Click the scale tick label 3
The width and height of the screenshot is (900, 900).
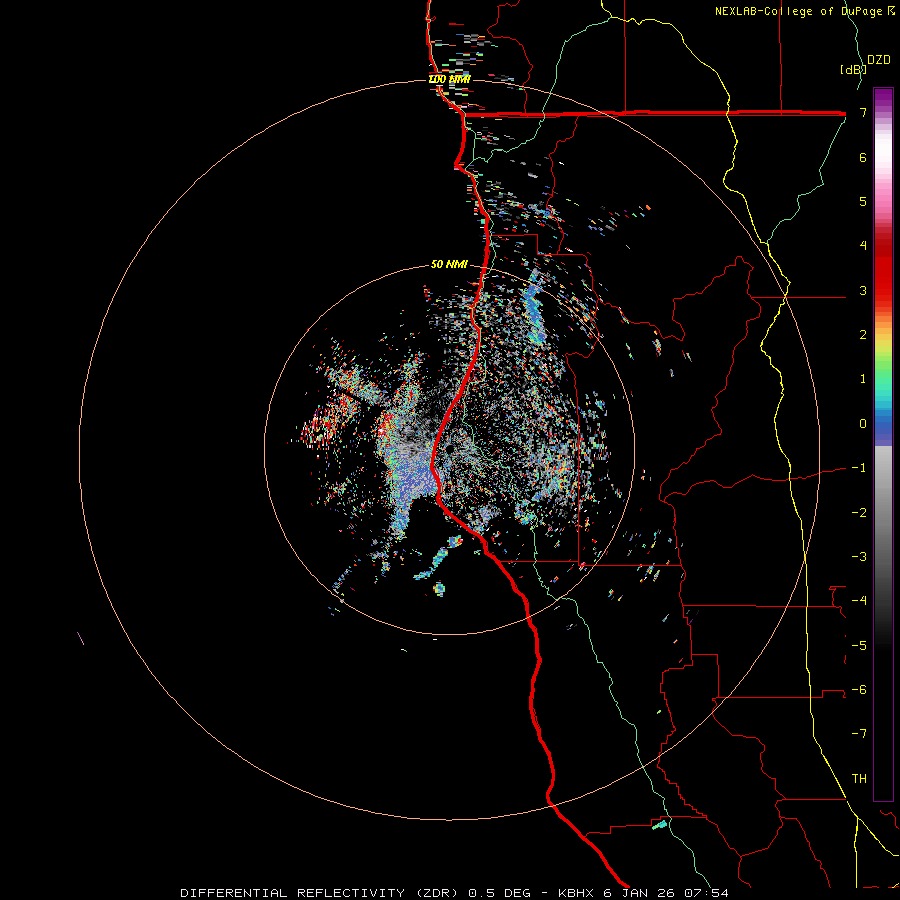point(863,290)
